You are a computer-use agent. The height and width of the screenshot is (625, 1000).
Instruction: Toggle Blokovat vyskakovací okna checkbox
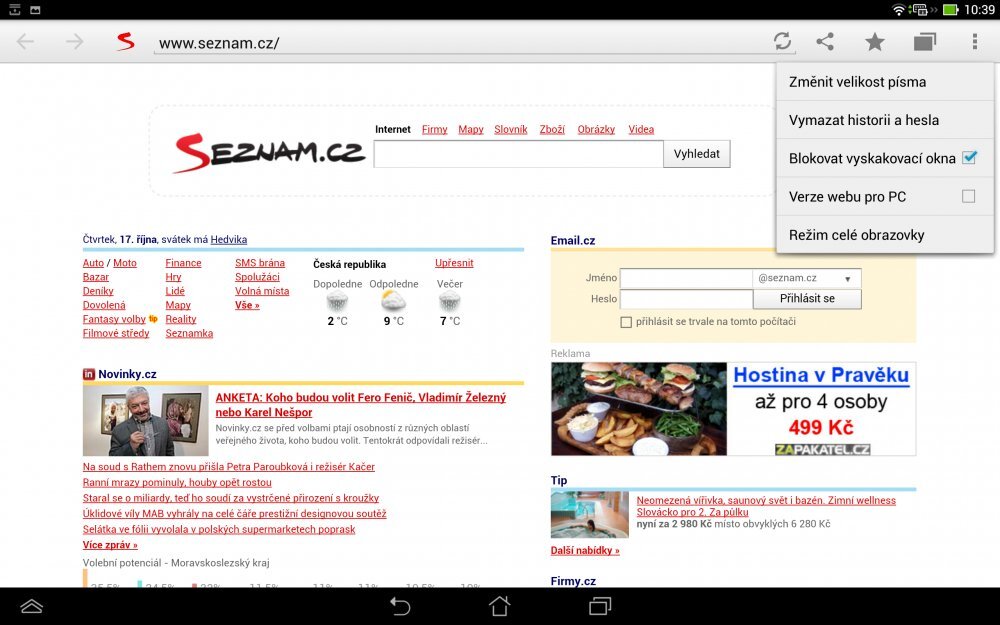tap(968, 158)
